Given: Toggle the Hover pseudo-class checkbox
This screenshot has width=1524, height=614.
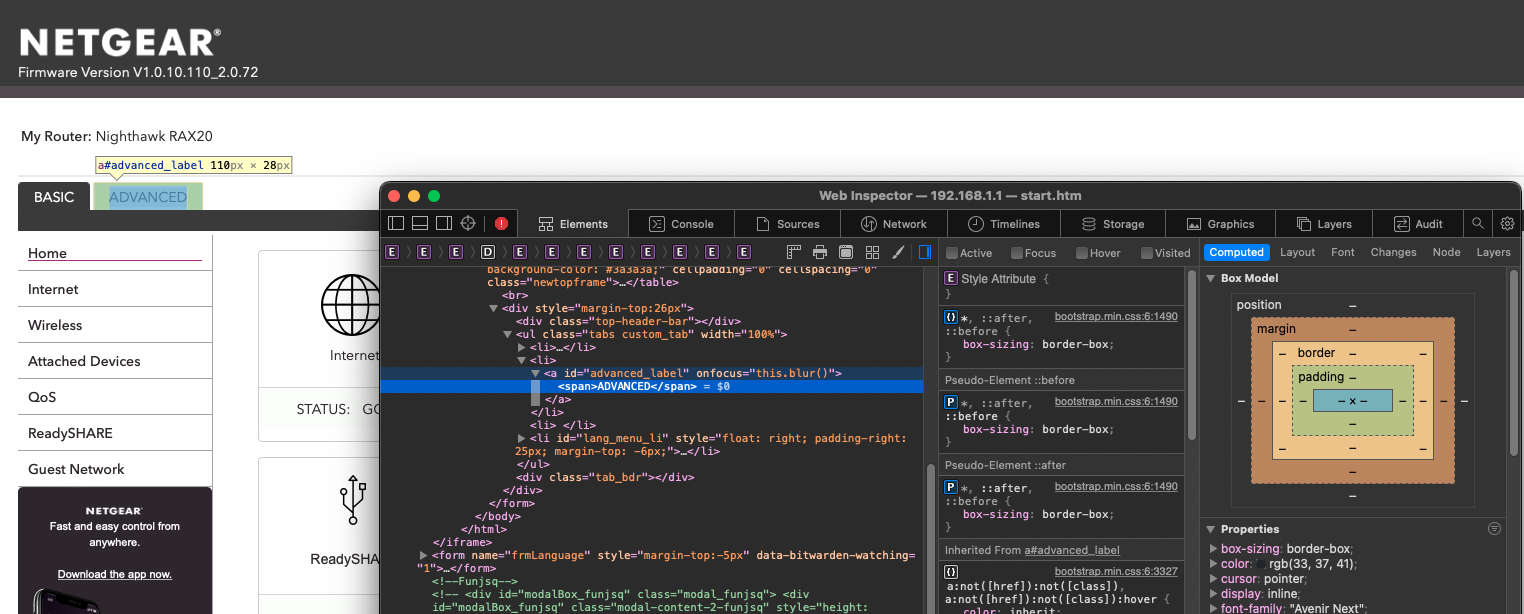Looking at the screenshot, I should (x=1081, y=253).
